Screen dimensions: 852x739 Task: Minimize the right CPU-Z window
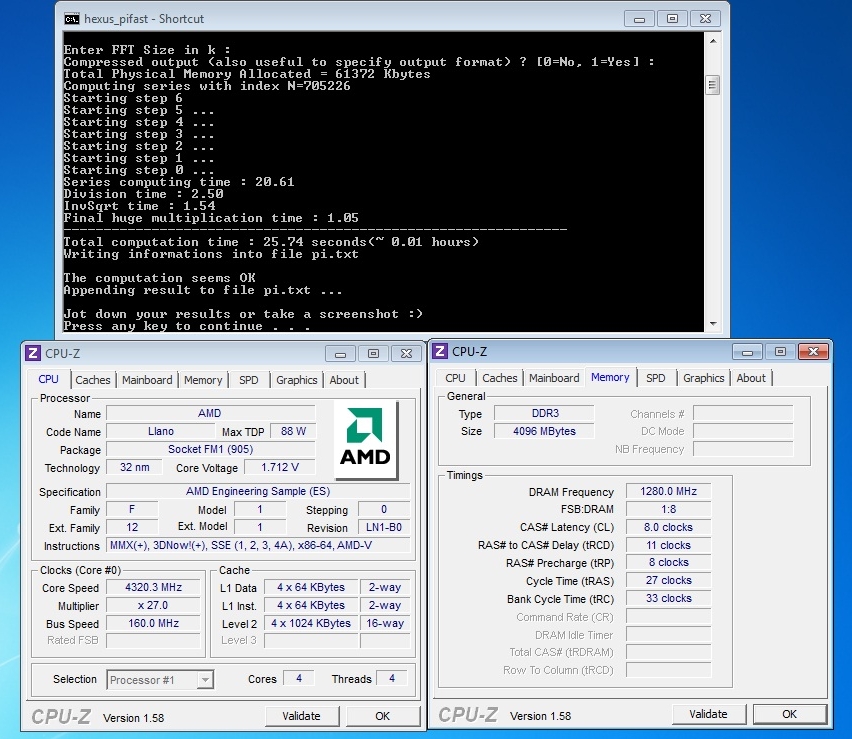(747, 352)
